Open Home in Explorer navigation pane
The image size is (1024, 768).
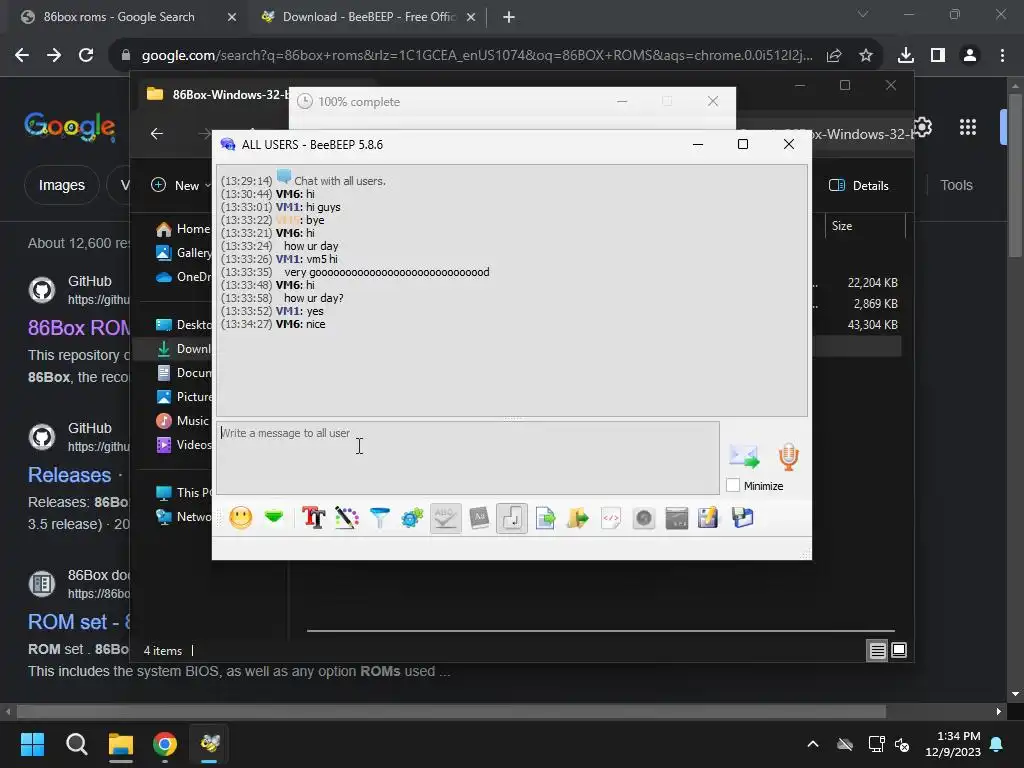pos(183,229)
